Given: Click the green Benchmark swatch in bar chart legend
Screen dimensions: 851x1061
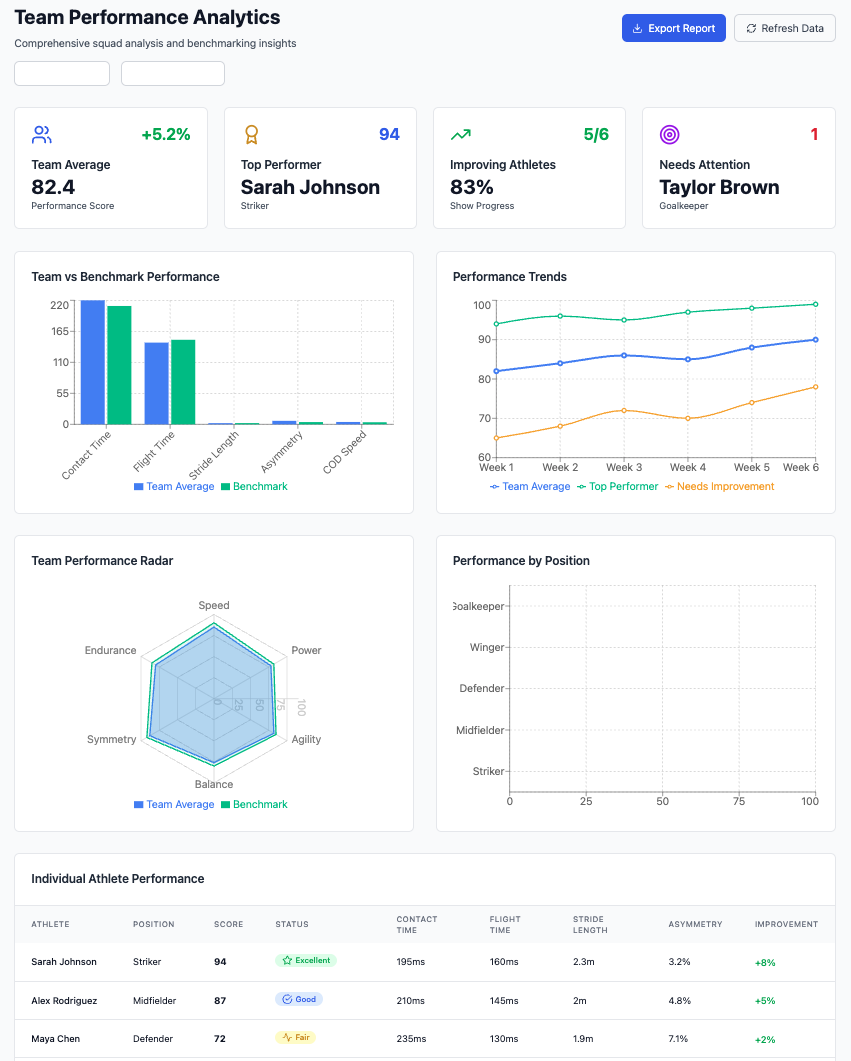Looking at the screenshot, I should click(225, 487).
